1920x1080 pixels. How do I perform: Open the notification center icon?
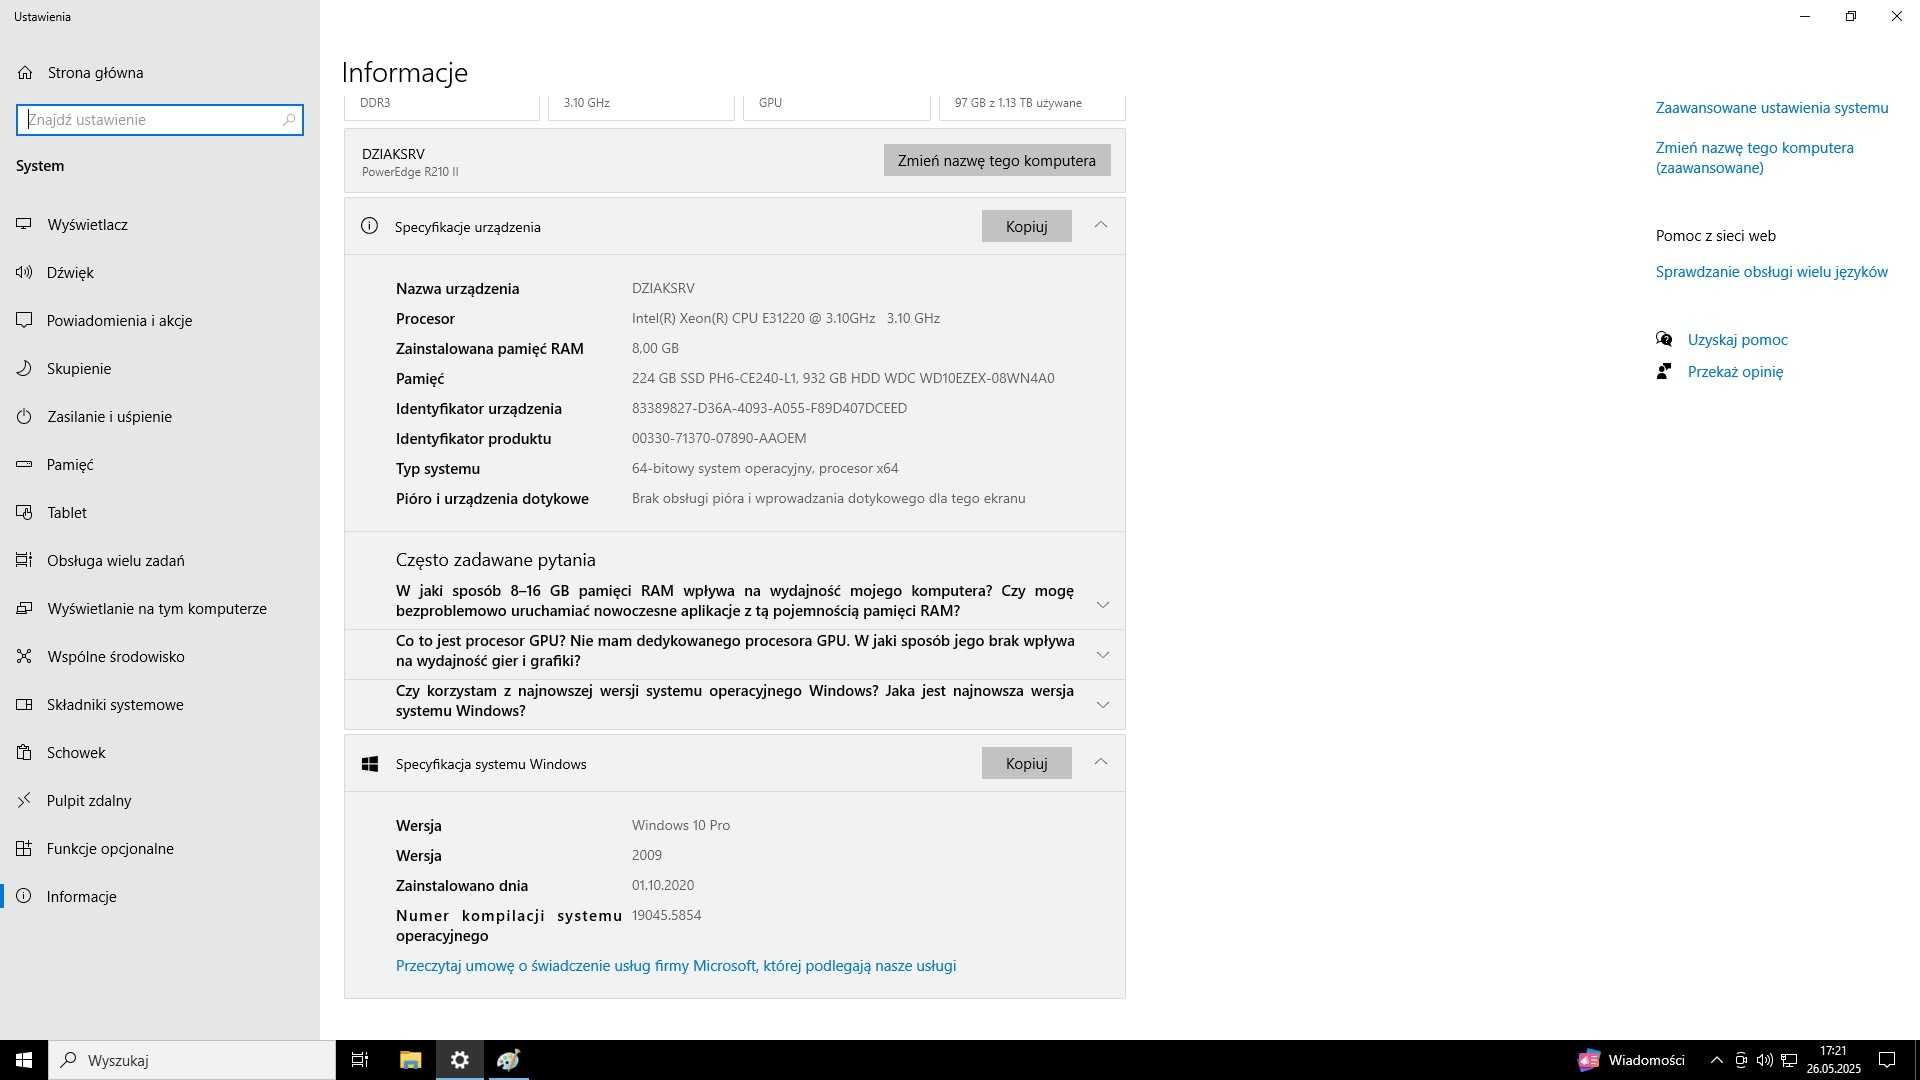1887,1060
